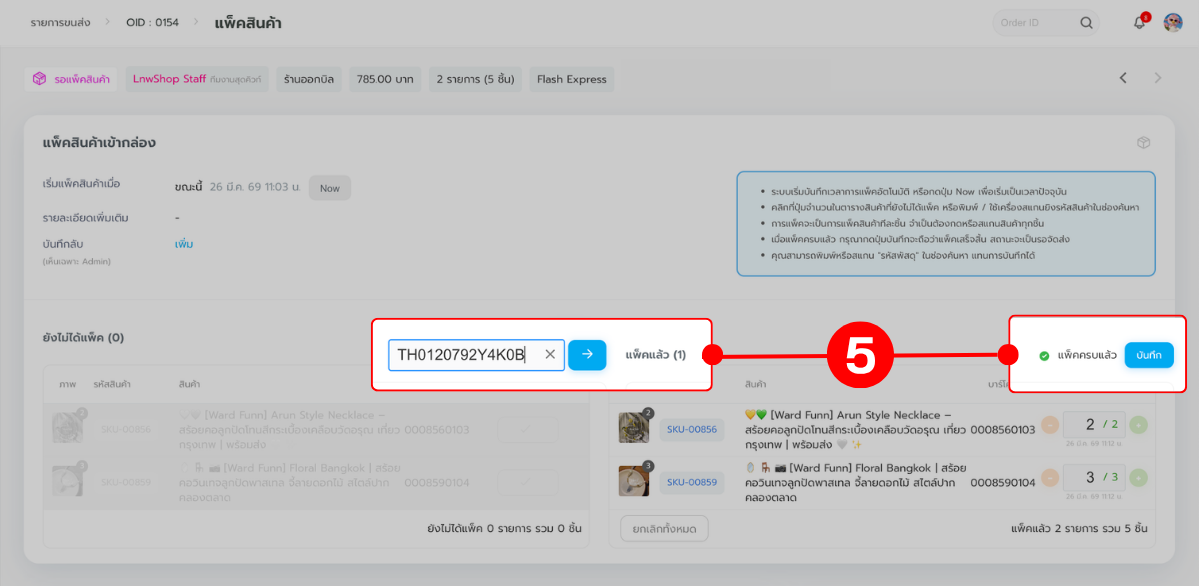This screenshot has width=1199, height=586.
Task: Increase packed quantity for SKU-00856
Action: point(1139,424)
